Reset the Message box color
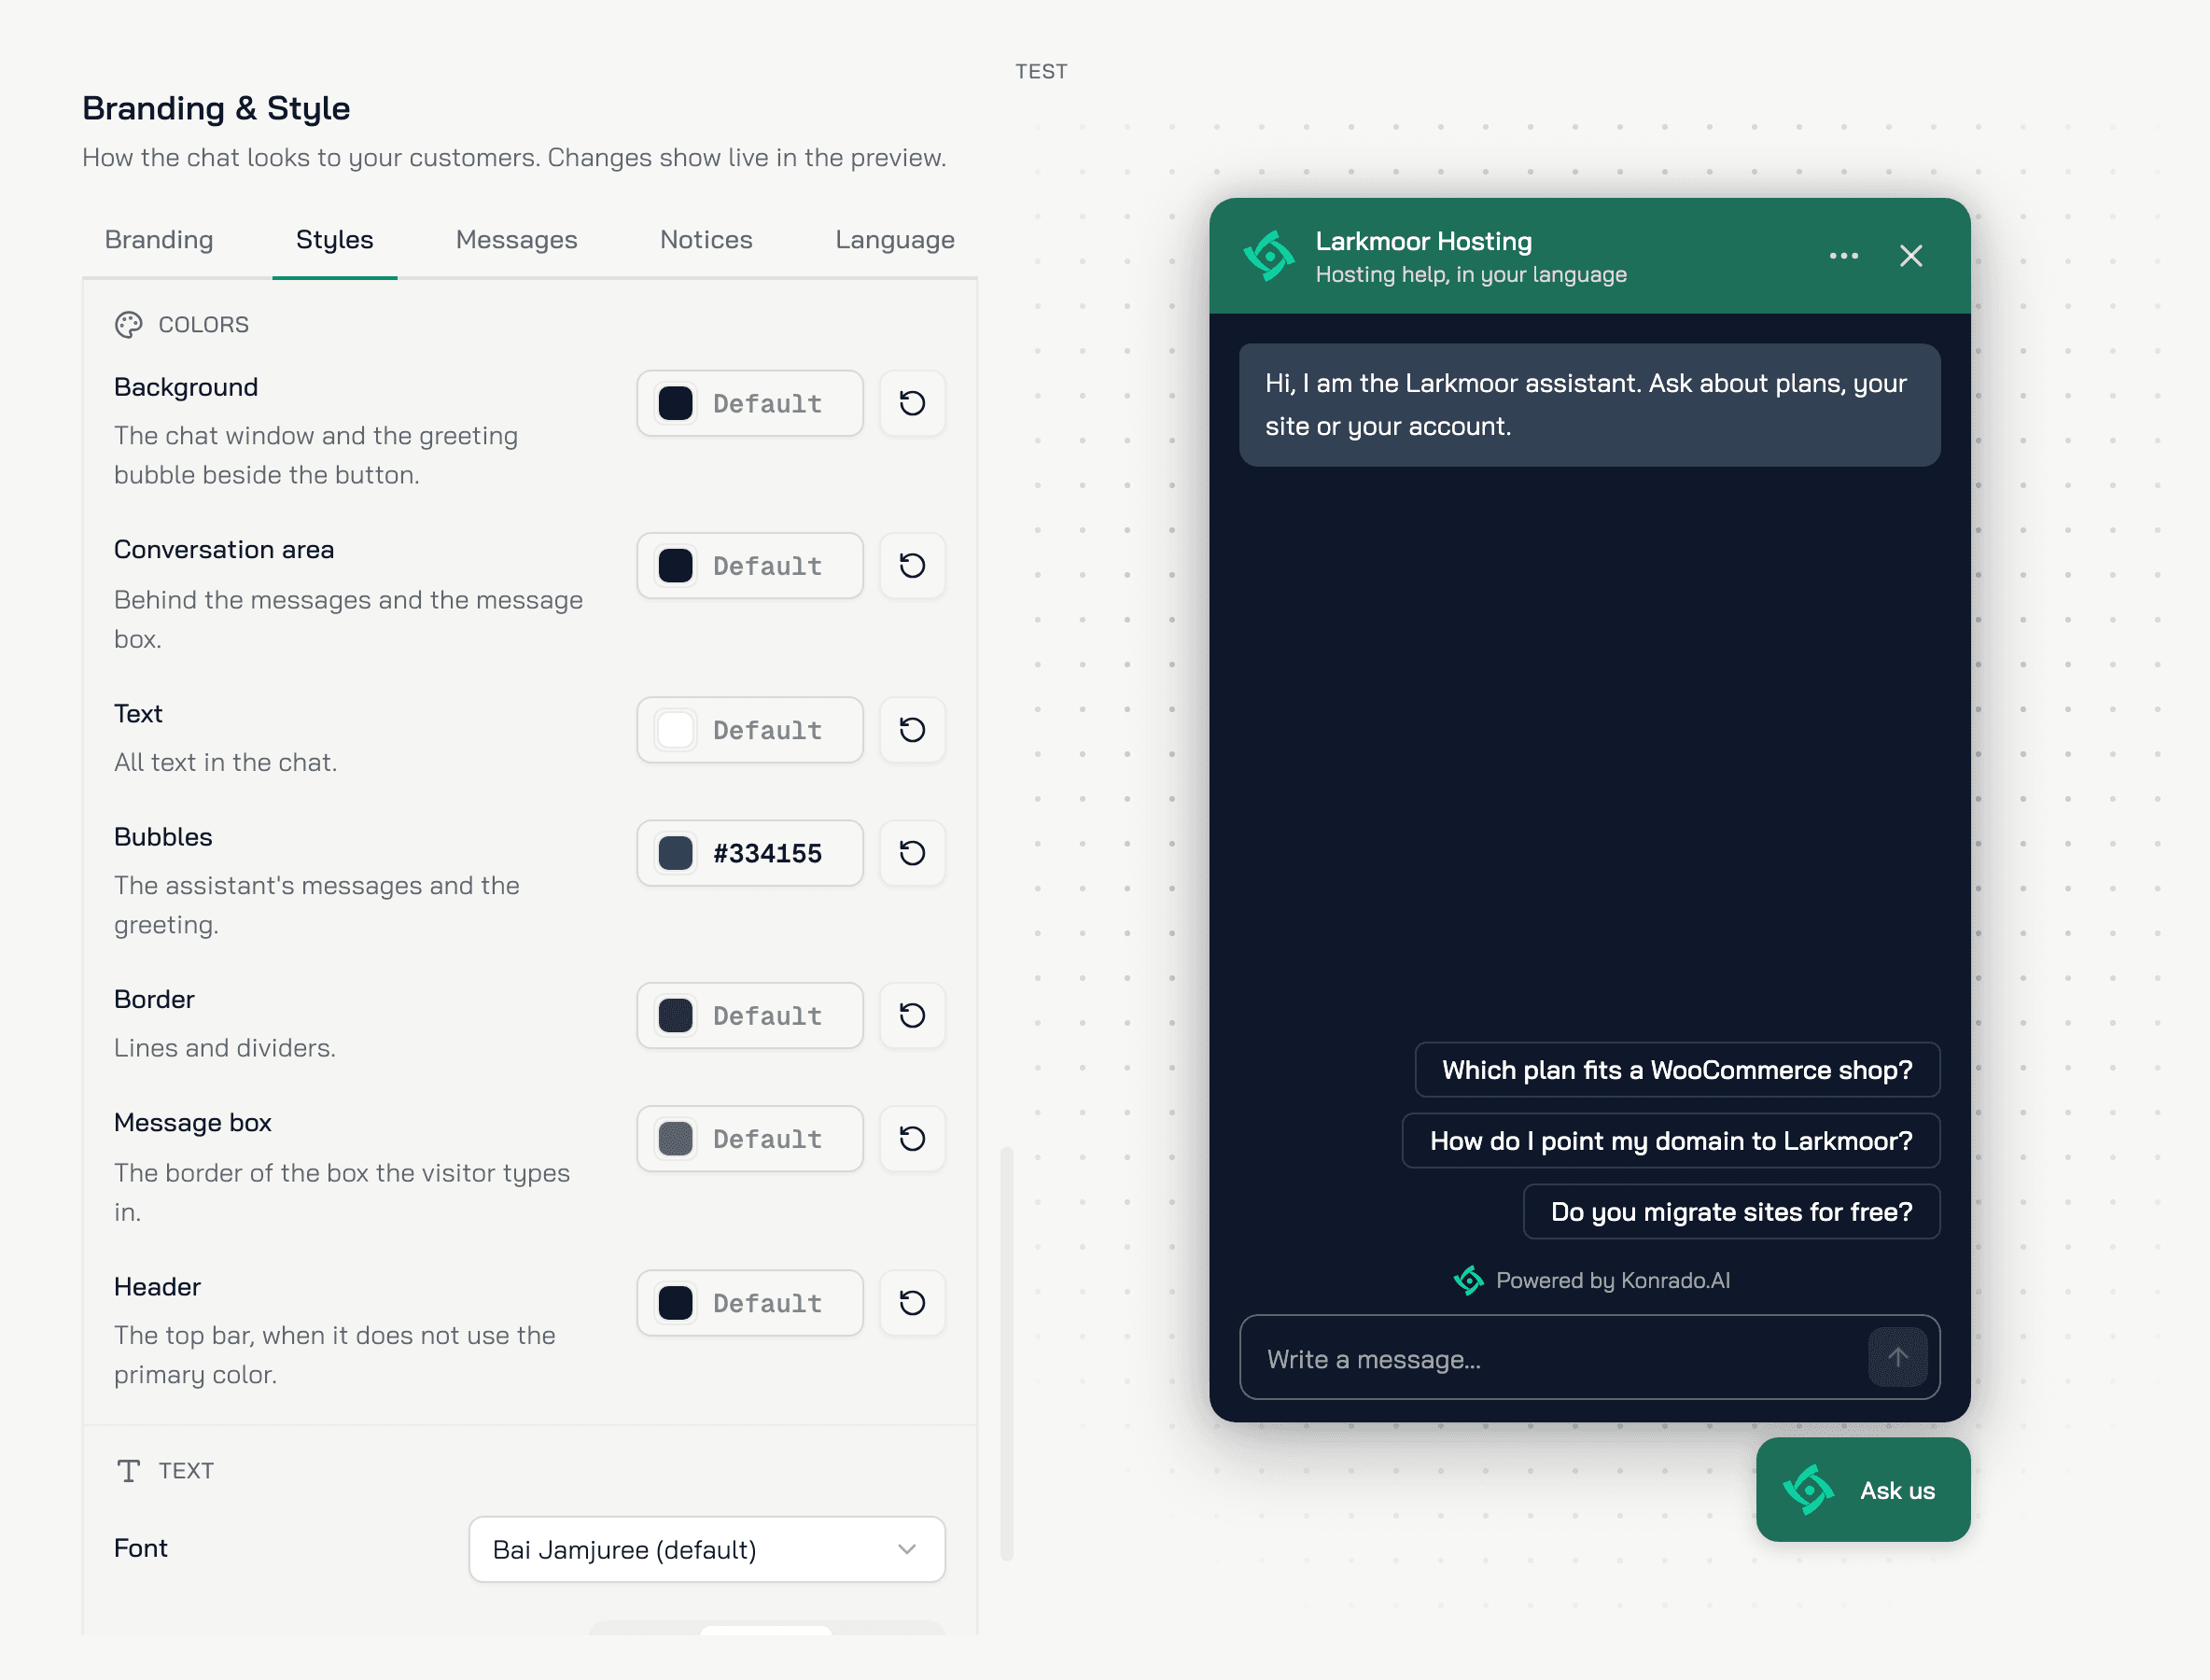2210x1680 pixels. pos(912,1139)
